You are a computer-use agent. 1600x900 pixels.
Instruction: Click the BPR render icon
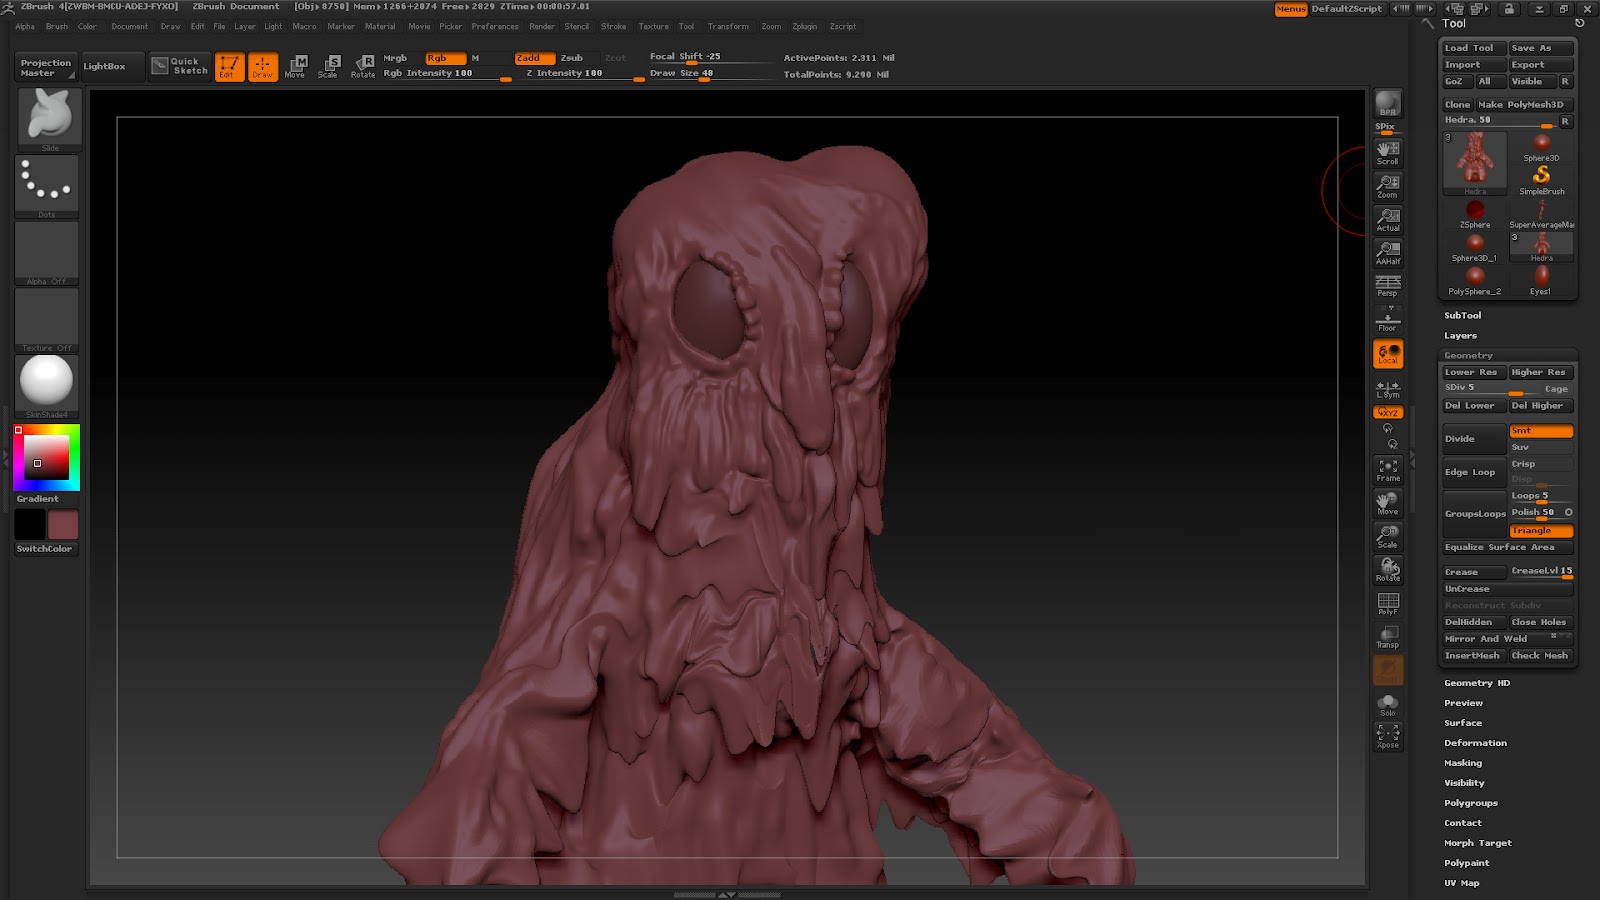click(1388, 104)
